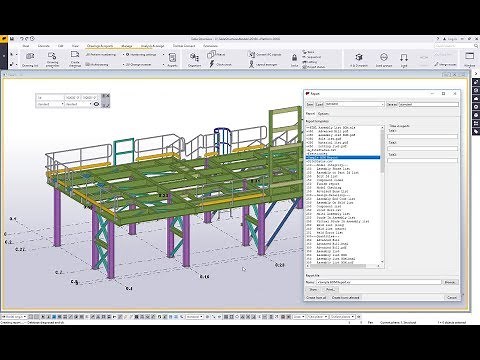The width and height of the screenshot is (480, 360).
Task: Open the Manage ribbon tab
Action: (x=127, y=46)
